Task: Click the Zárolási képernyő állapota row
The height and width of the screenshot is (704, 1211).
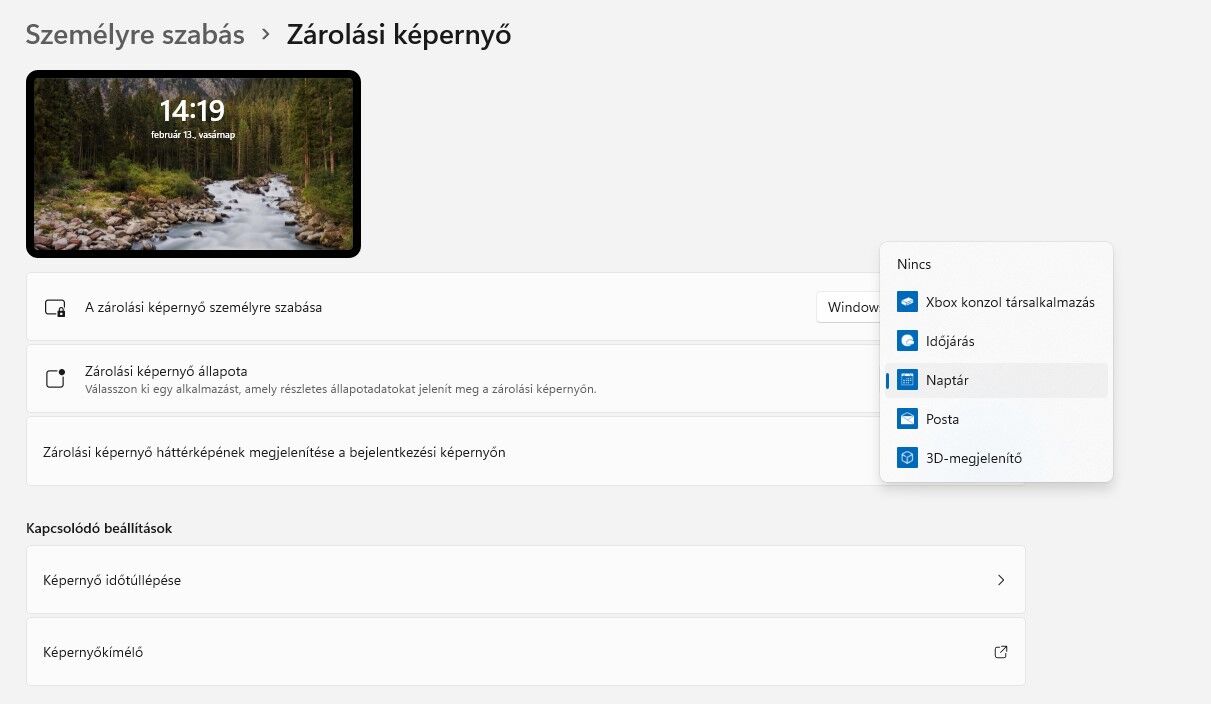Action: pos(453,379)
